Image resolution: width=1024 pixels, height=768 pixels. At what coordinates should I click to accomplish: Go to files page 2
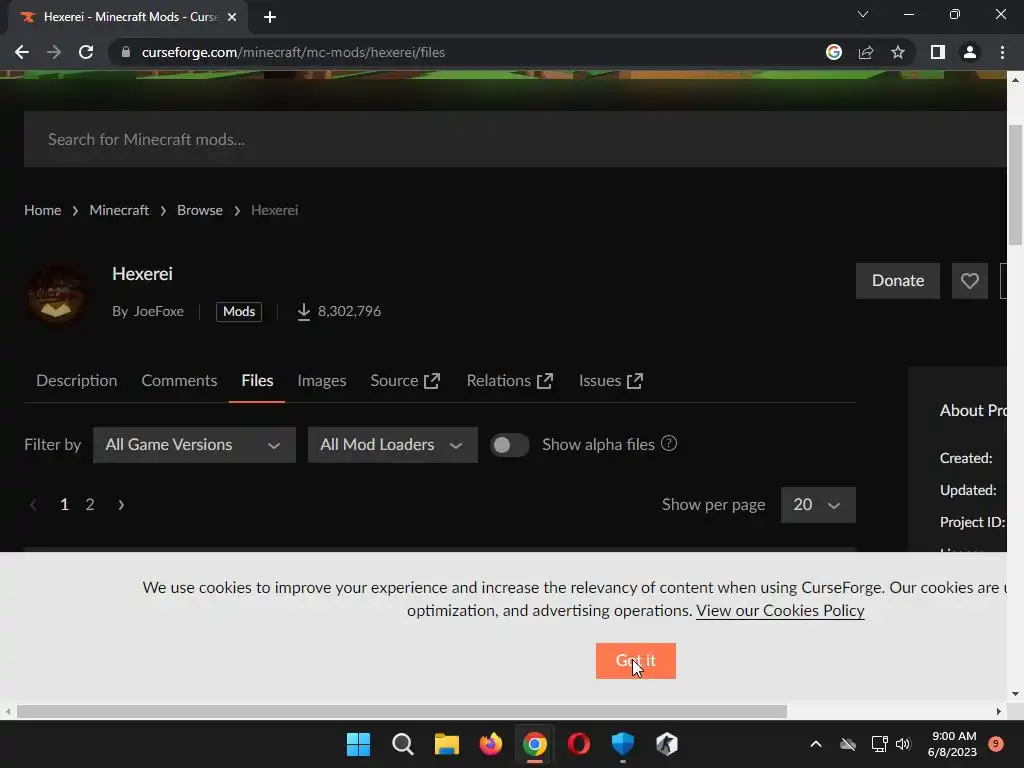(90, 505)
